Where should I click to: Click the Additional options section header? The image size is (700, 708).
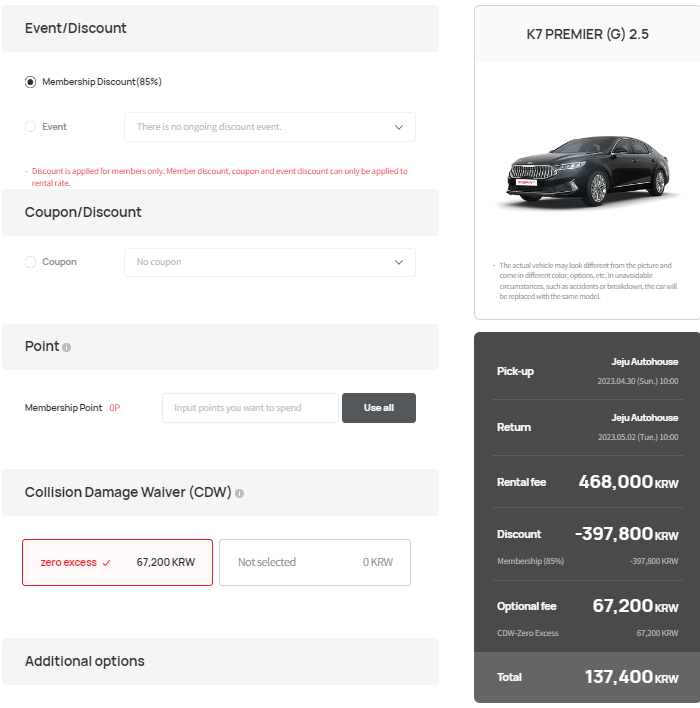click(x=220, y=661)
